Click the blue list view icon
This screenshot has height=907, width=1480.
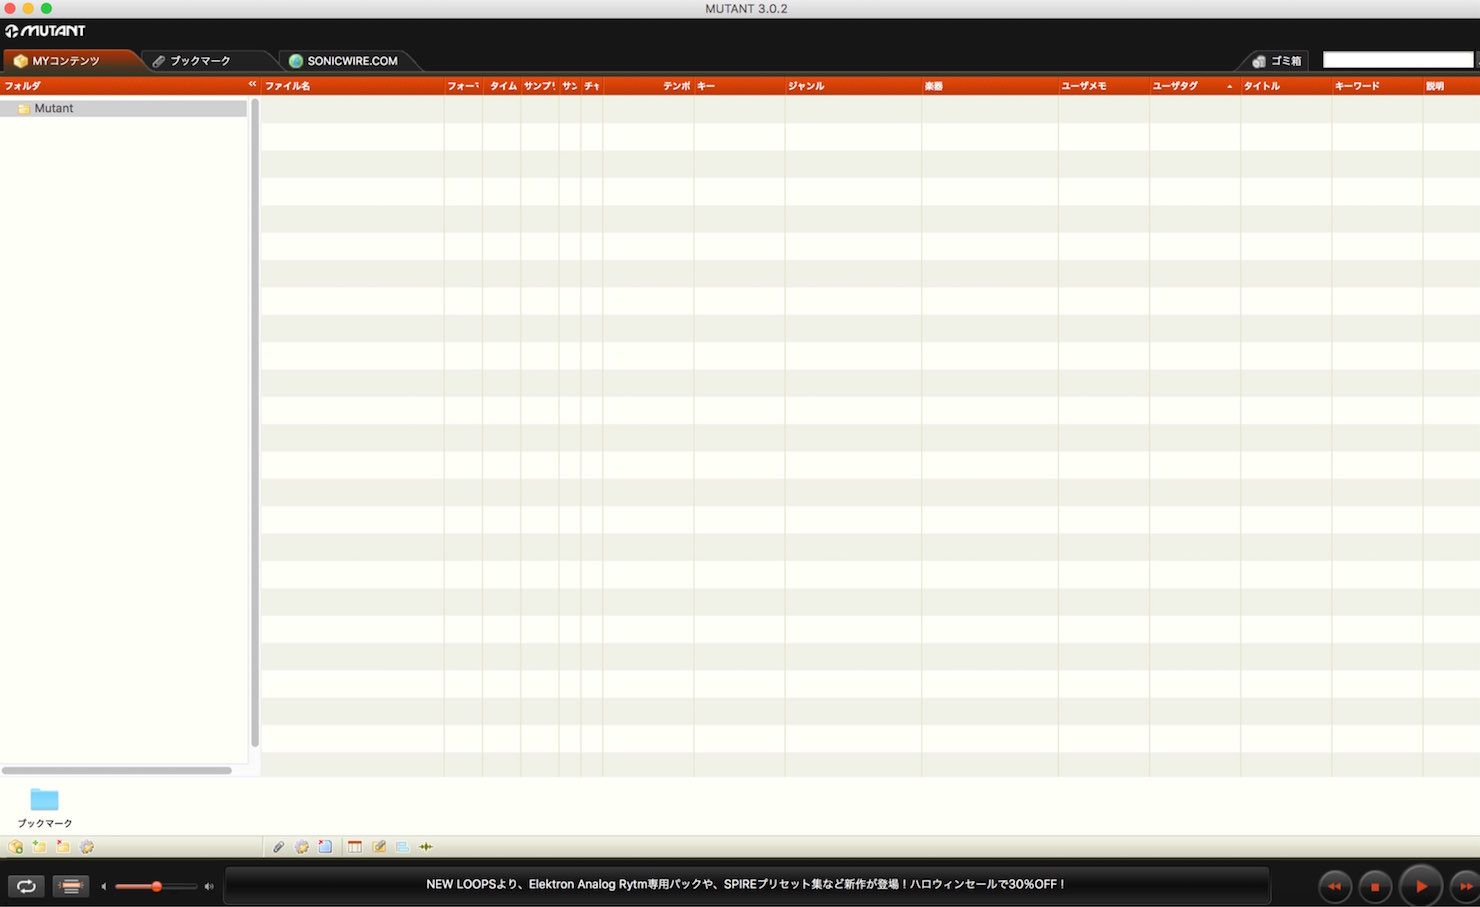pyautogui.click(x=402, y=847)
